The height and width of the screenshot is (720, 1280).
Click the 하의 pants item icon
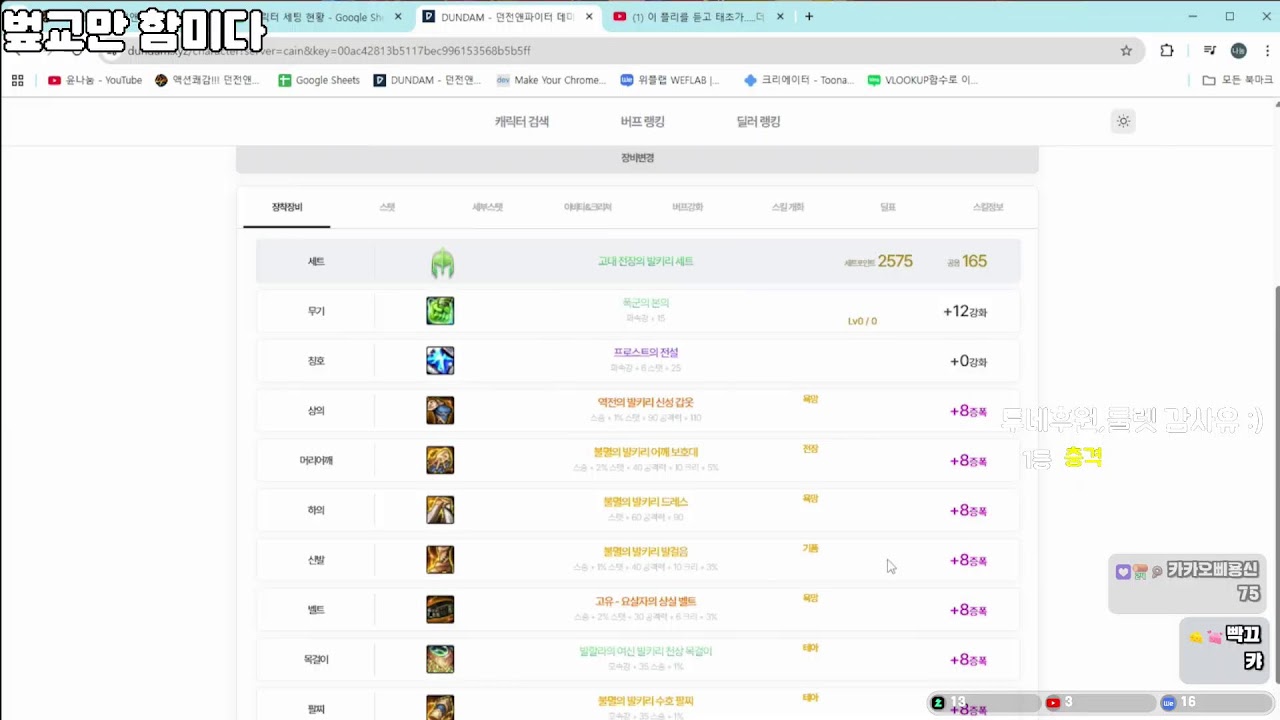click(x=440, y=510)
